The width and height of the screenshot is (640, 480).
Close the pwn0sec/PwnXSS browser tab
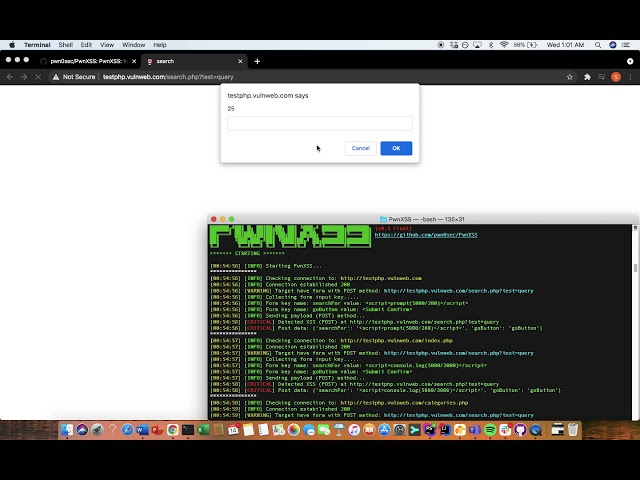point(134,61)
